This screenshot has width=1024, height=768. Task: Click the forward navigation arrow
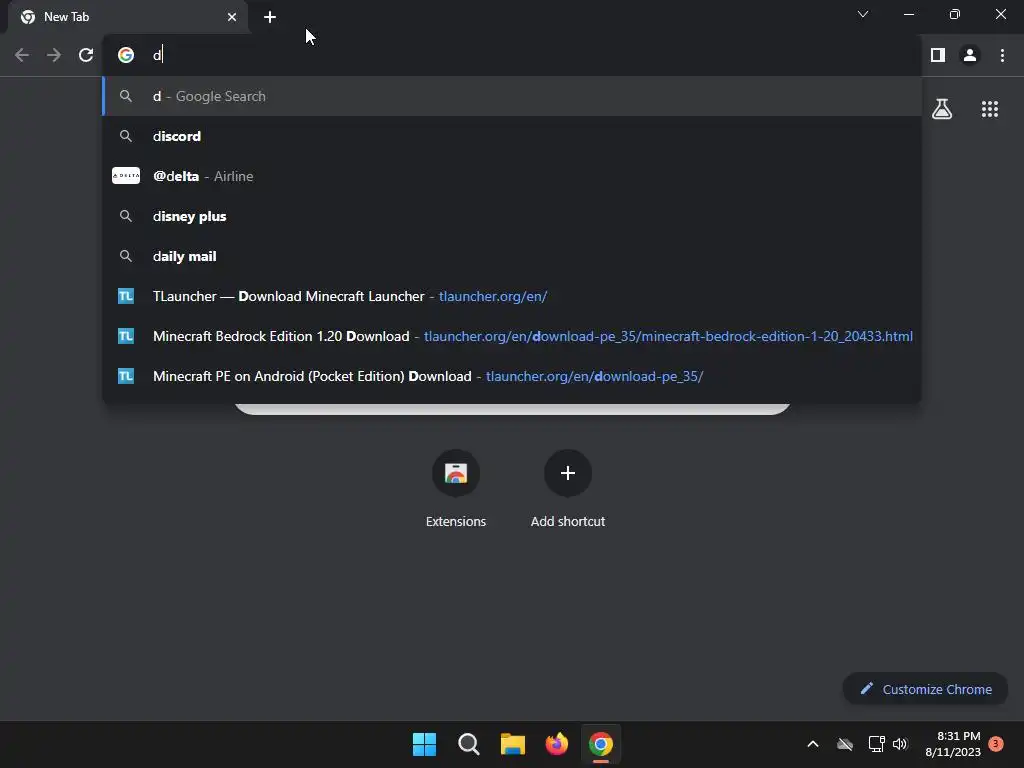54,55
